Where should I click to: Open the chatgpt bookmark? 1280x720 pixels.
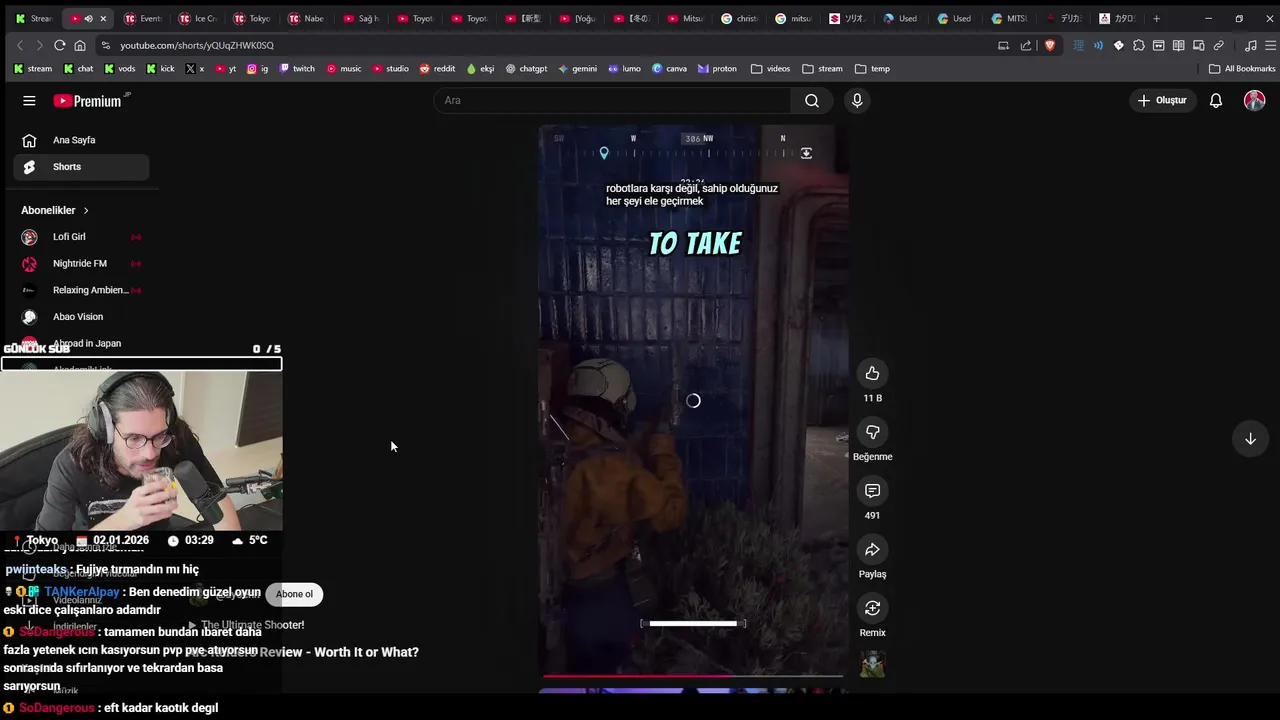pyautogui.click(x=526, y=69)
